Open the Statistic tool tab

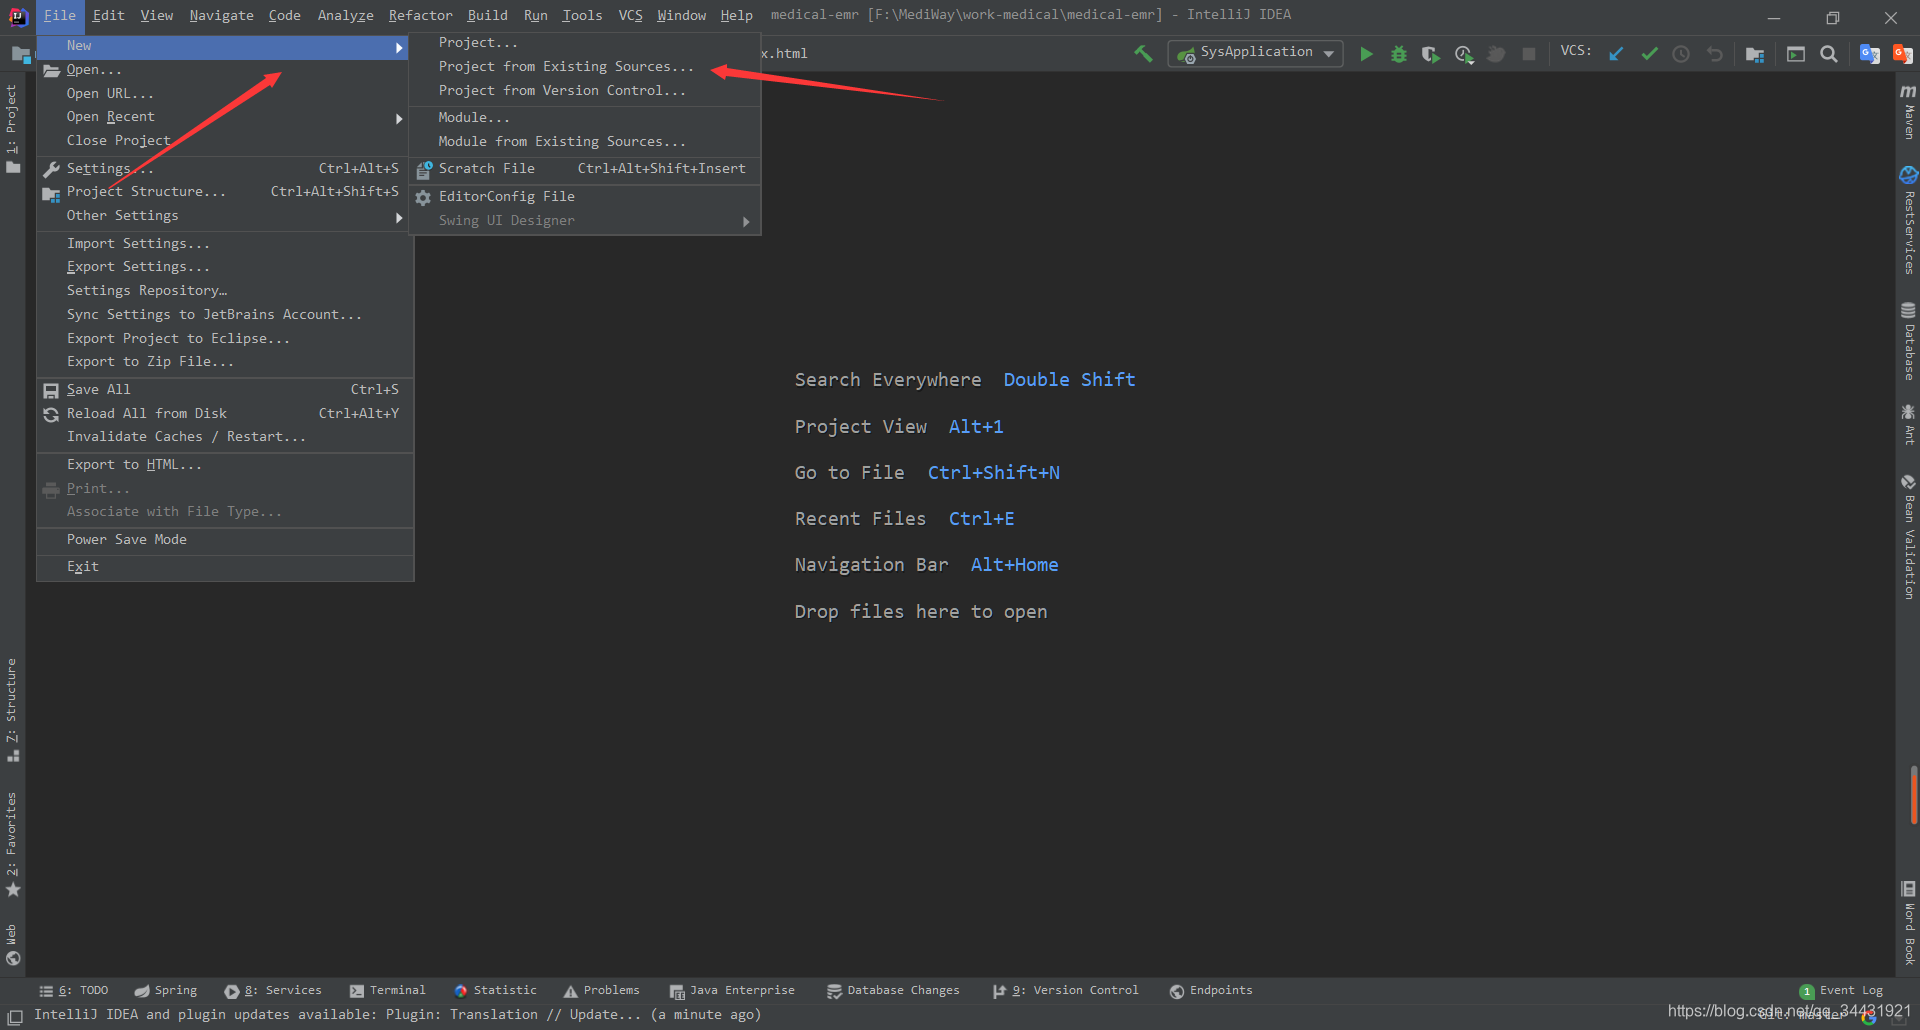coord(495,991)
